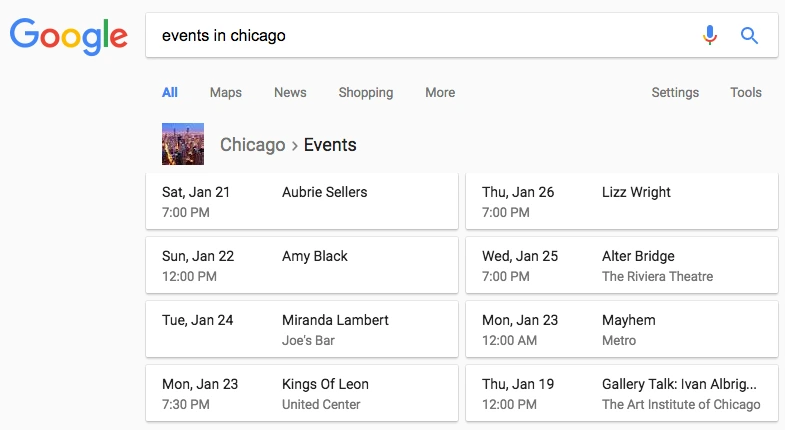
Task: Click the Google logo
Action: tap(69, 36)
